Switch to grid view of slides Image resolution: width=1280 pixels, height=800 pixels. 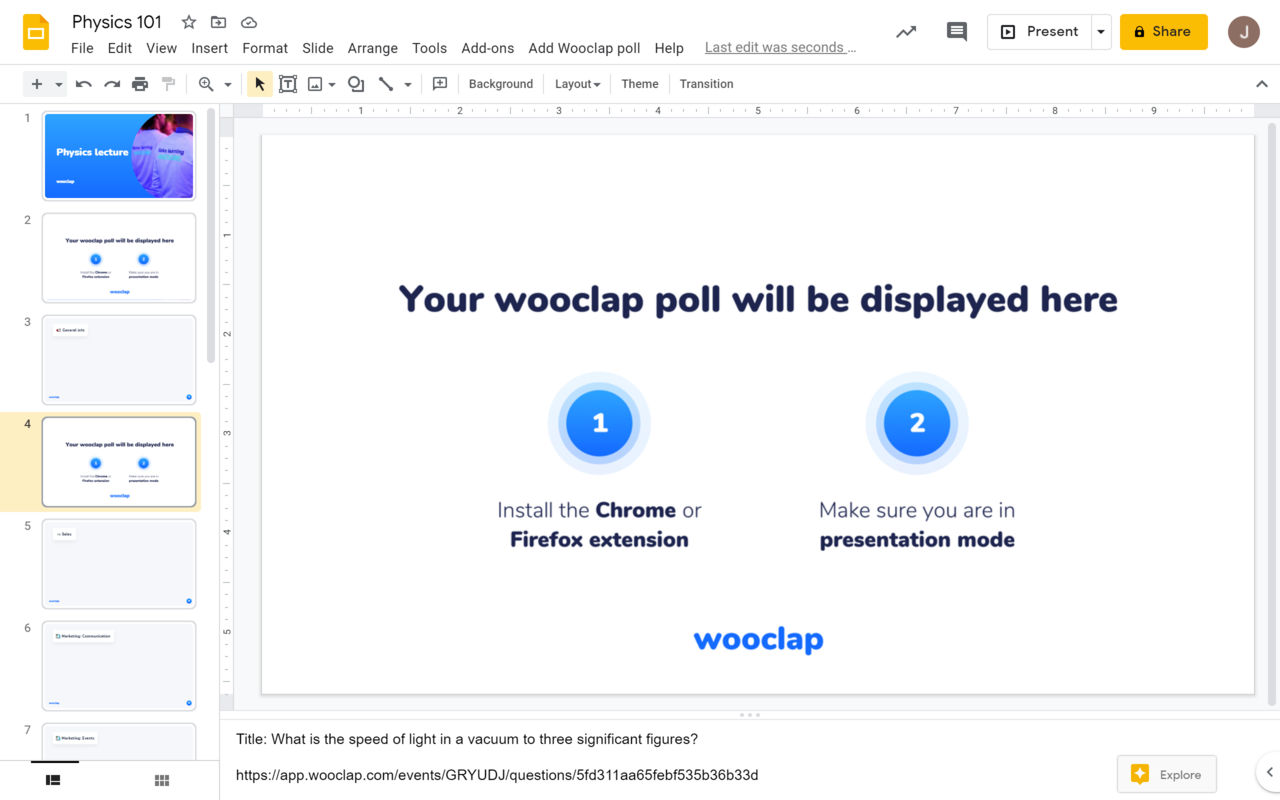[x=161, y=779]
